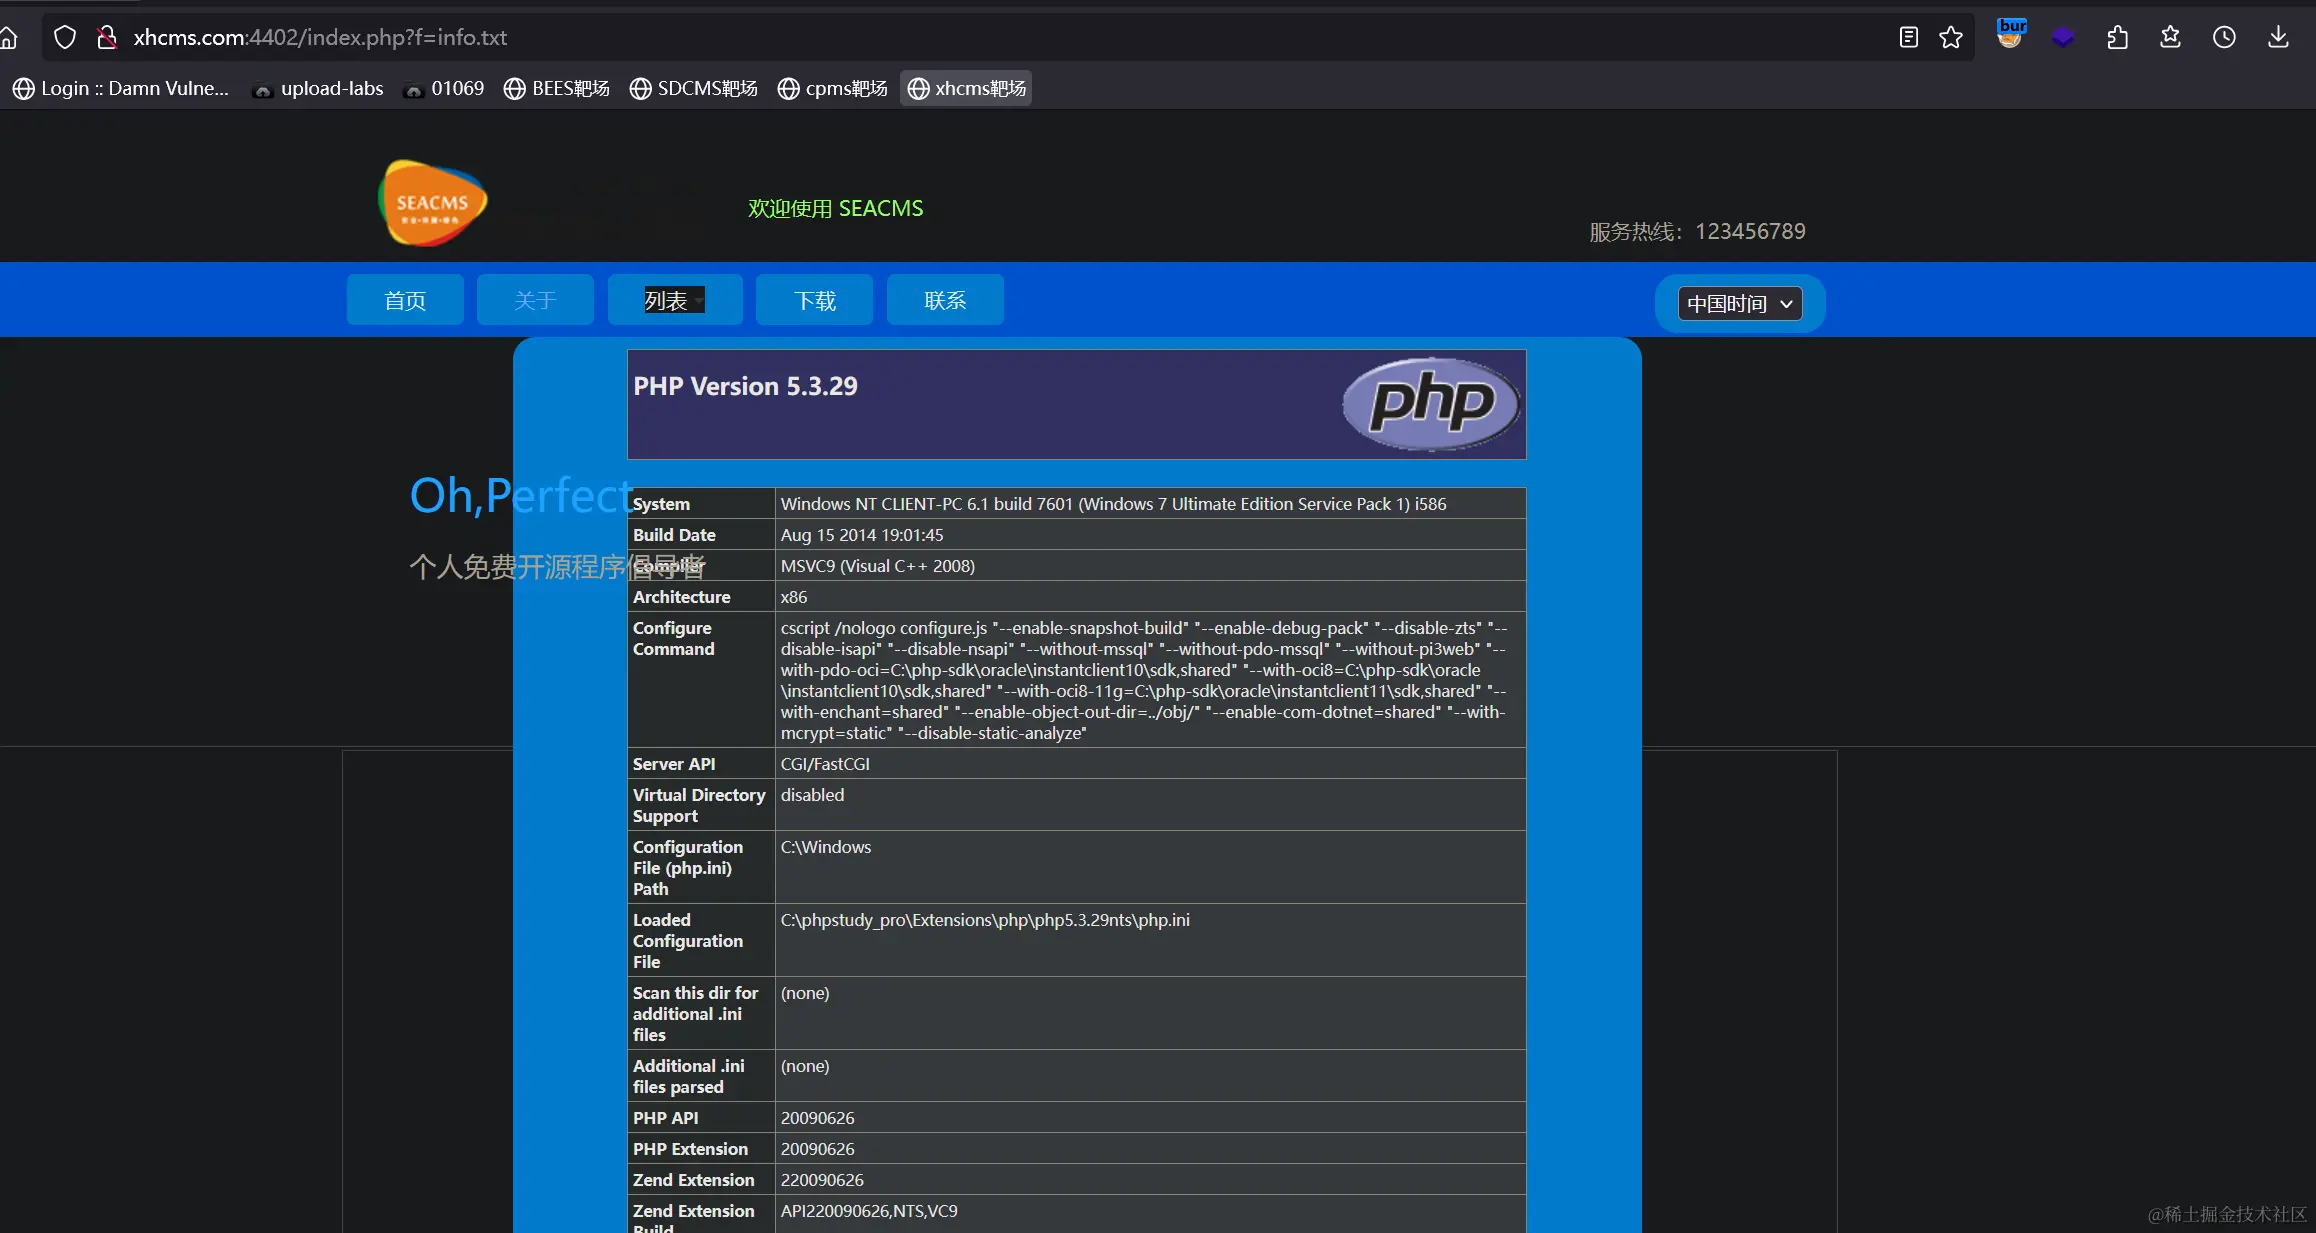Select the Virtual Directory Support label
The image size is (2316, 1233).
coord(699,805)
